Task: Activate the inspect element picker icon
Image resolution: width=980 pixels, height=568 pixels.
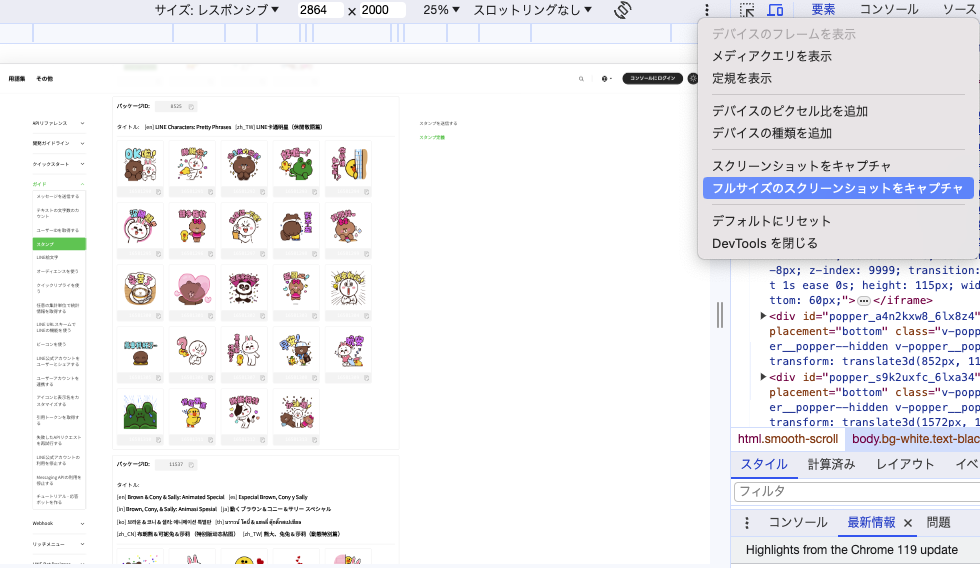Action: pyautogui.click(x=747, y=10)
